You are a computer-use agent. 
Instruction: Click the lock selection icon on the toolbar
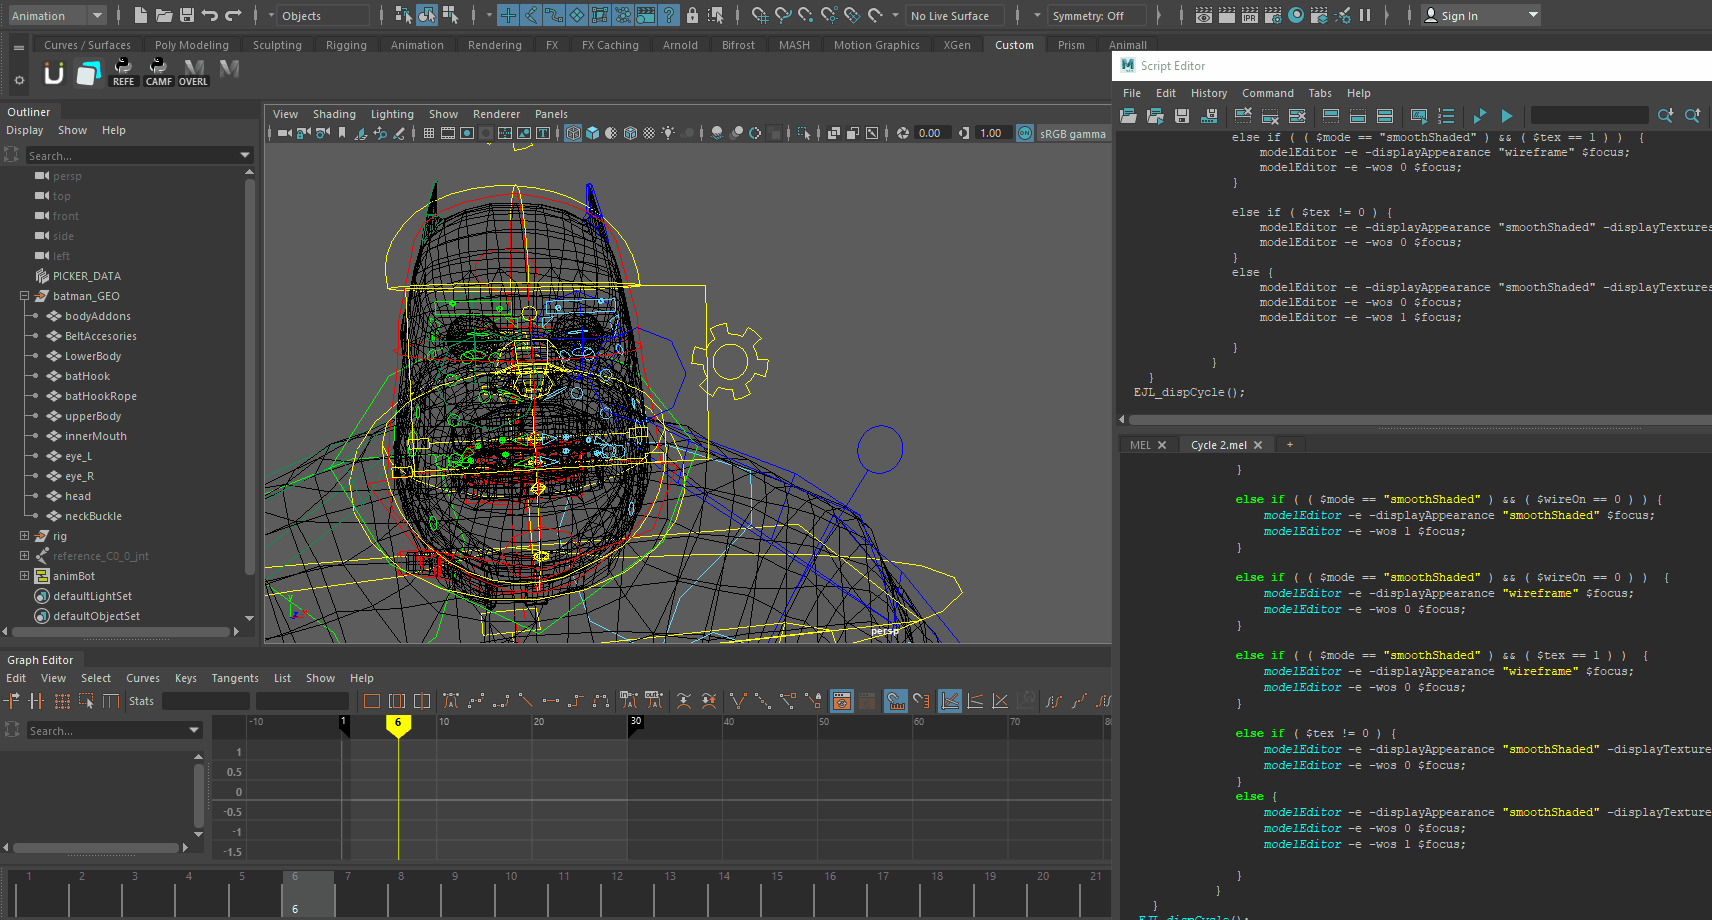pos(692,15)
